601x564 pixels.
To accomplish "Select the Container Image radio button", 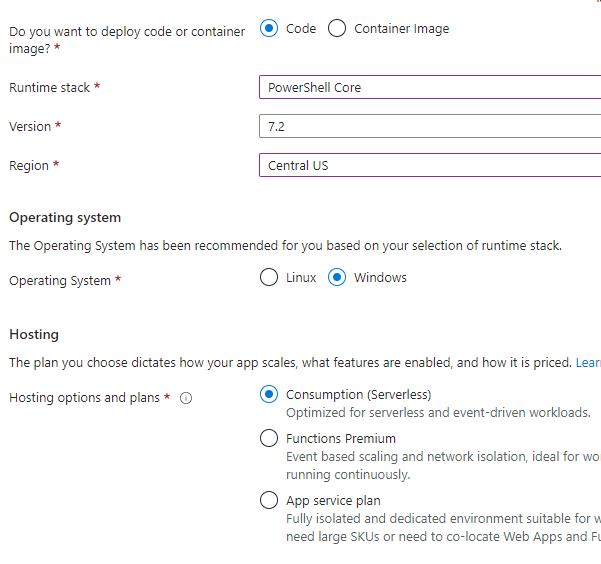I will click(x=337, y=28).
